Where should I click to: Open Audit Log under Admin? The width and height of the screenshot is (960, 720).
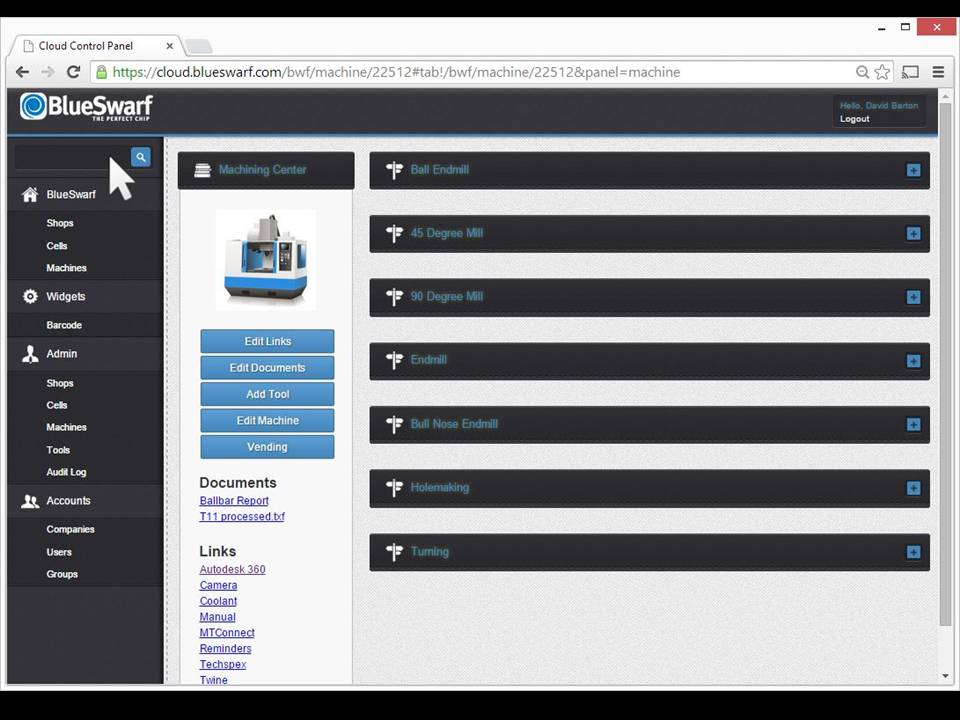pos(66,472)
